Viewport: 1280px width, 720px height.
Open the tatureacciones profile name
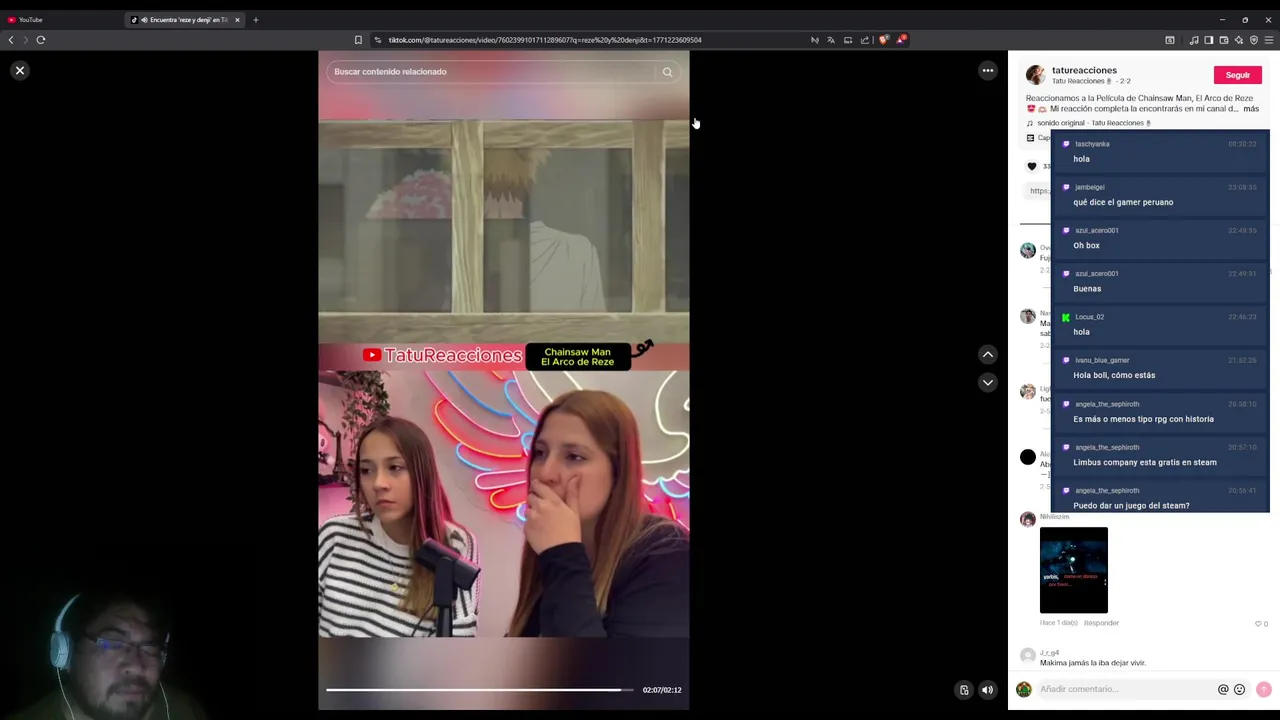[x=1084, y=70]
